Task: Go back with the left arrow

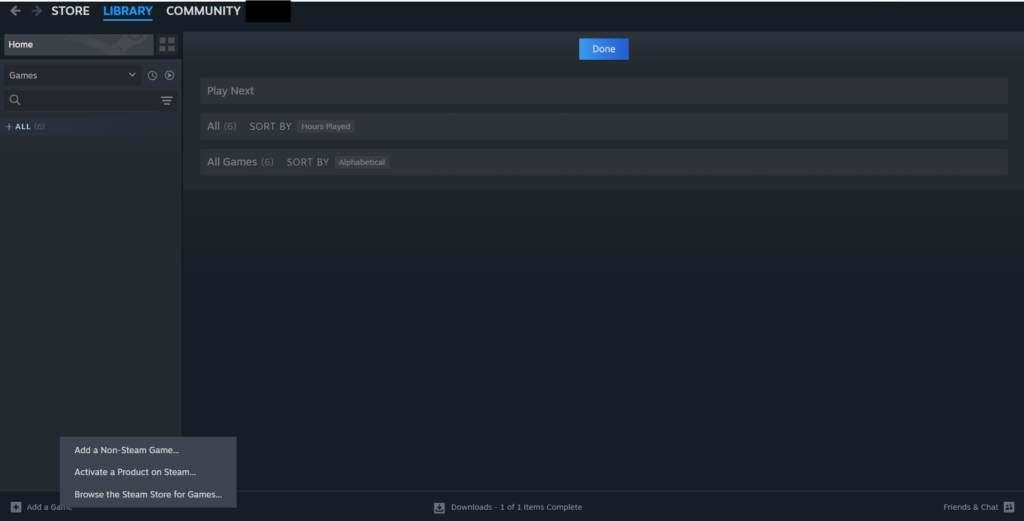Action: [15, 11]
